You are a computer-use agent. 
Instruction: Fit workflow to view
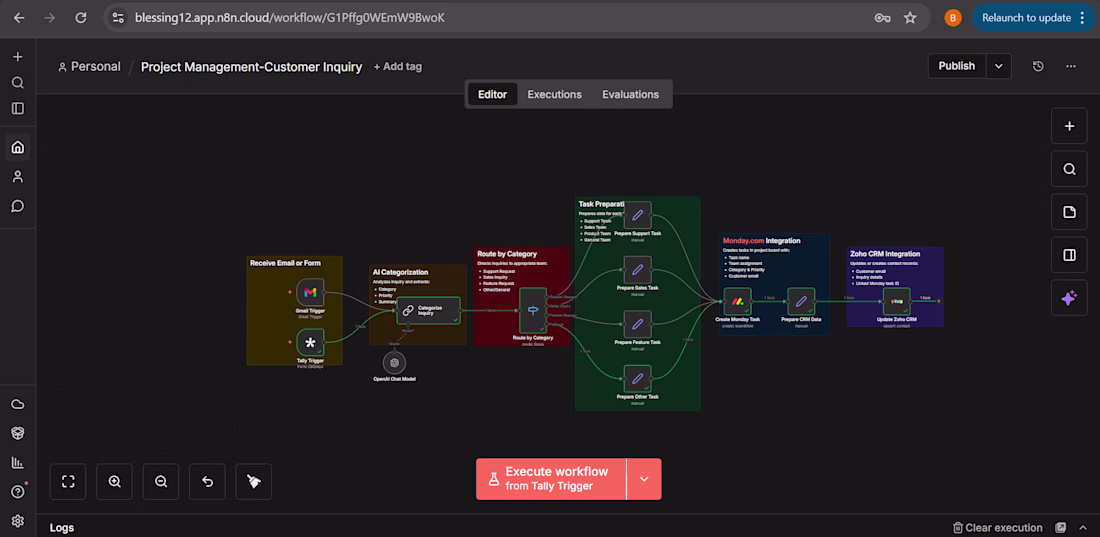pyautogui.click(x=68, y=482)
